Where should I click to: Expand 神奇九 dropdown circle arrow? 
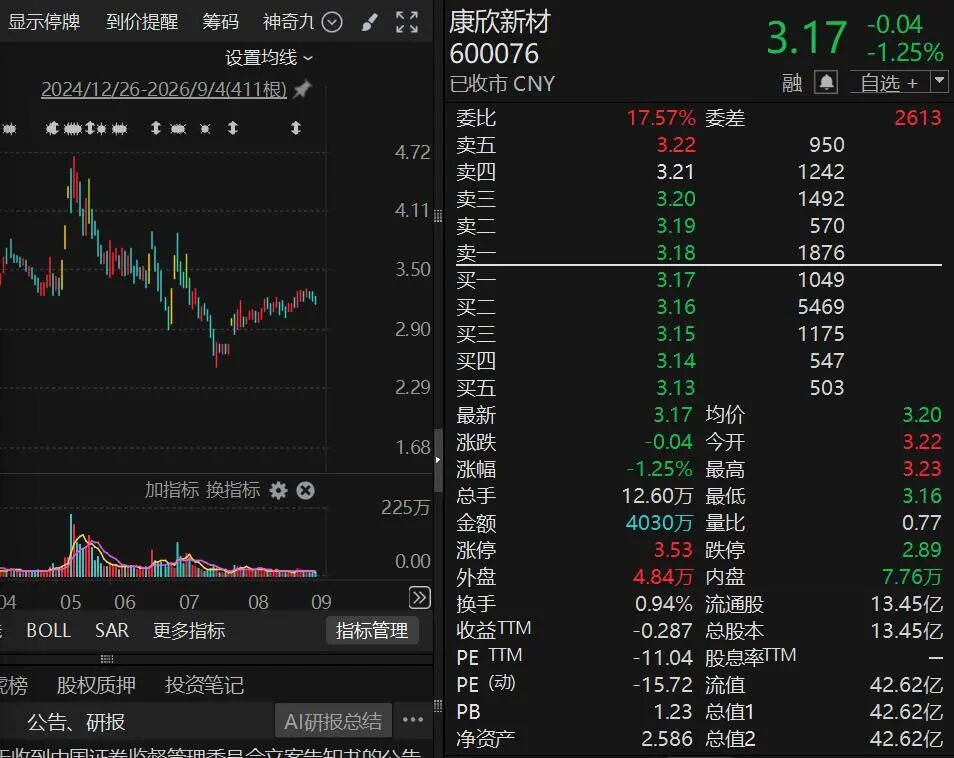tap(332, 23)
